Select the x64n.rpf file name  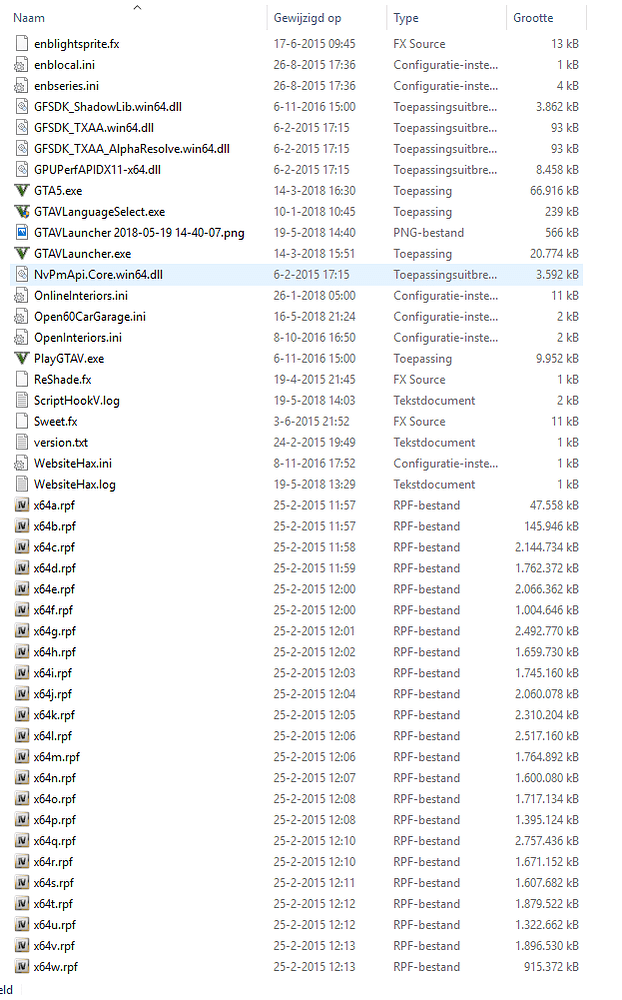tap(55, 778)
